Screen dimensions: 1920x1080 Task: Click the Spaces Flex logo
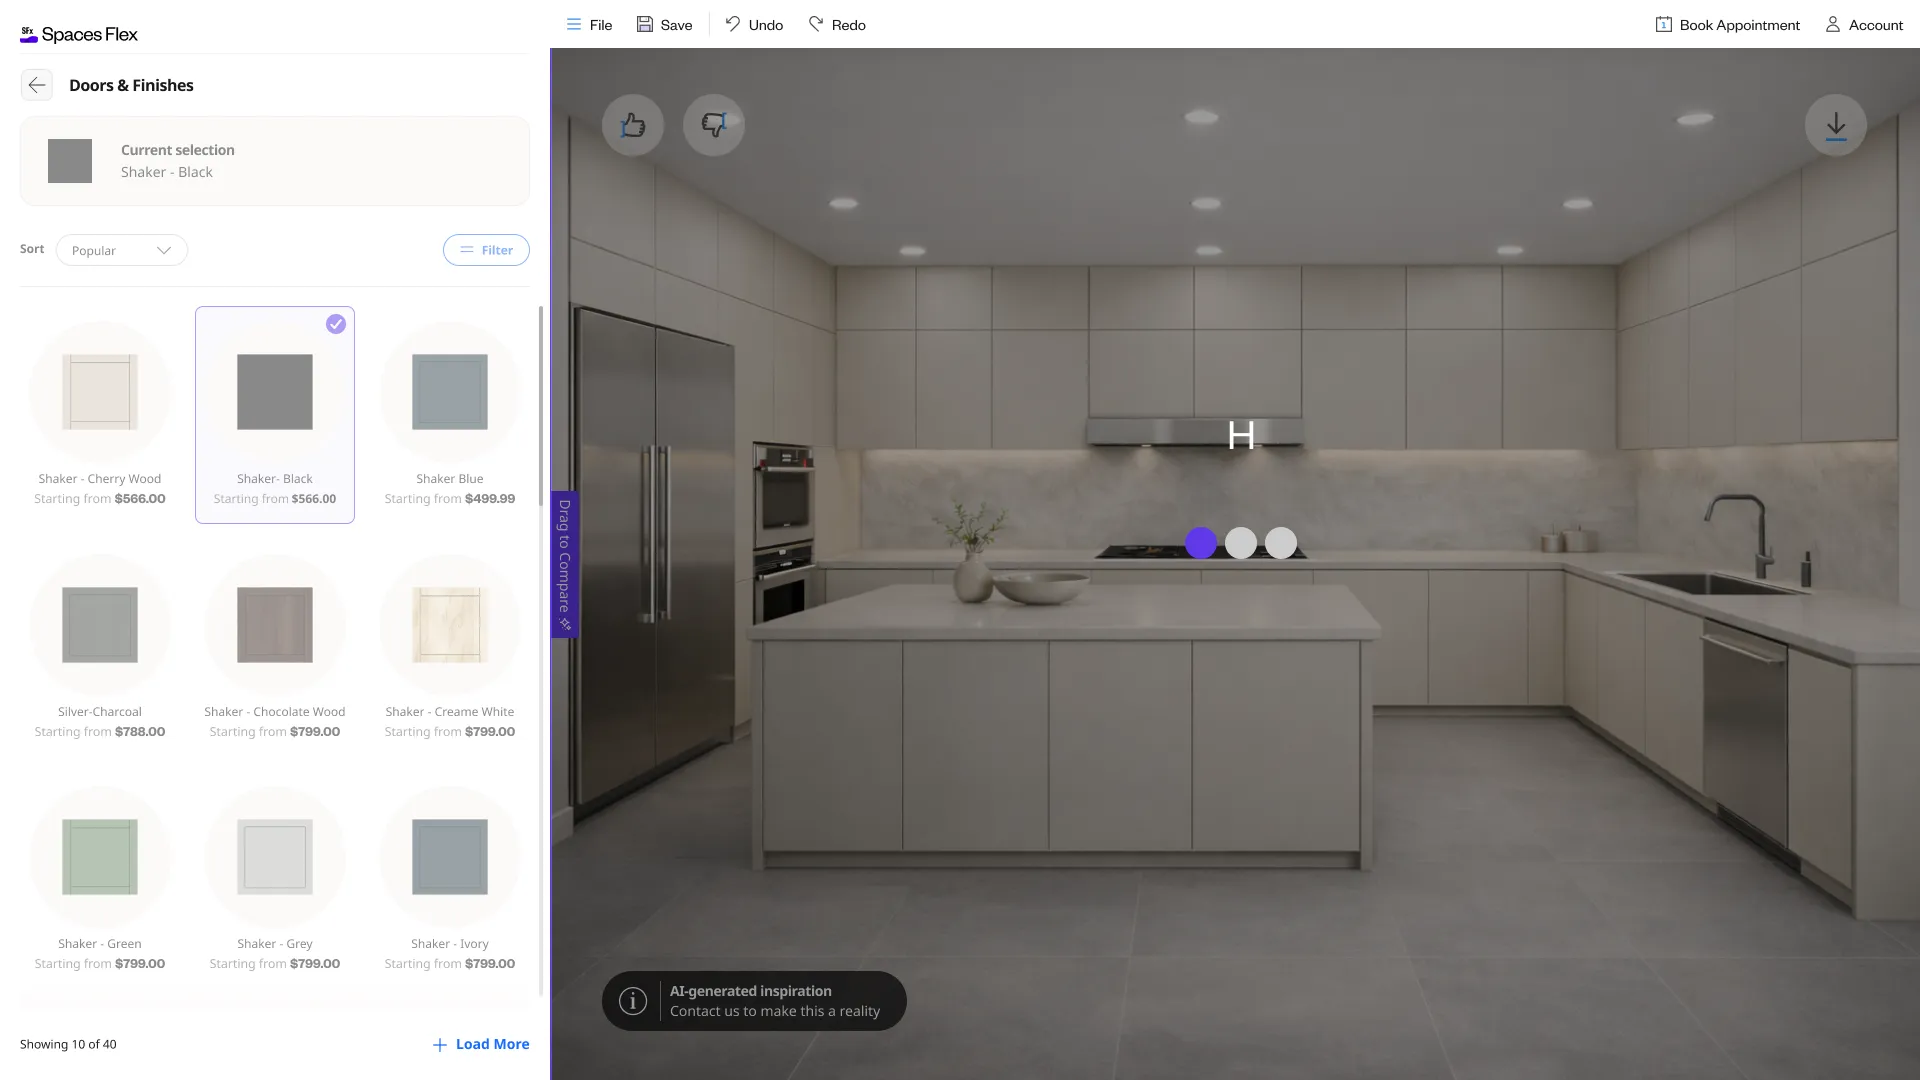79,34
